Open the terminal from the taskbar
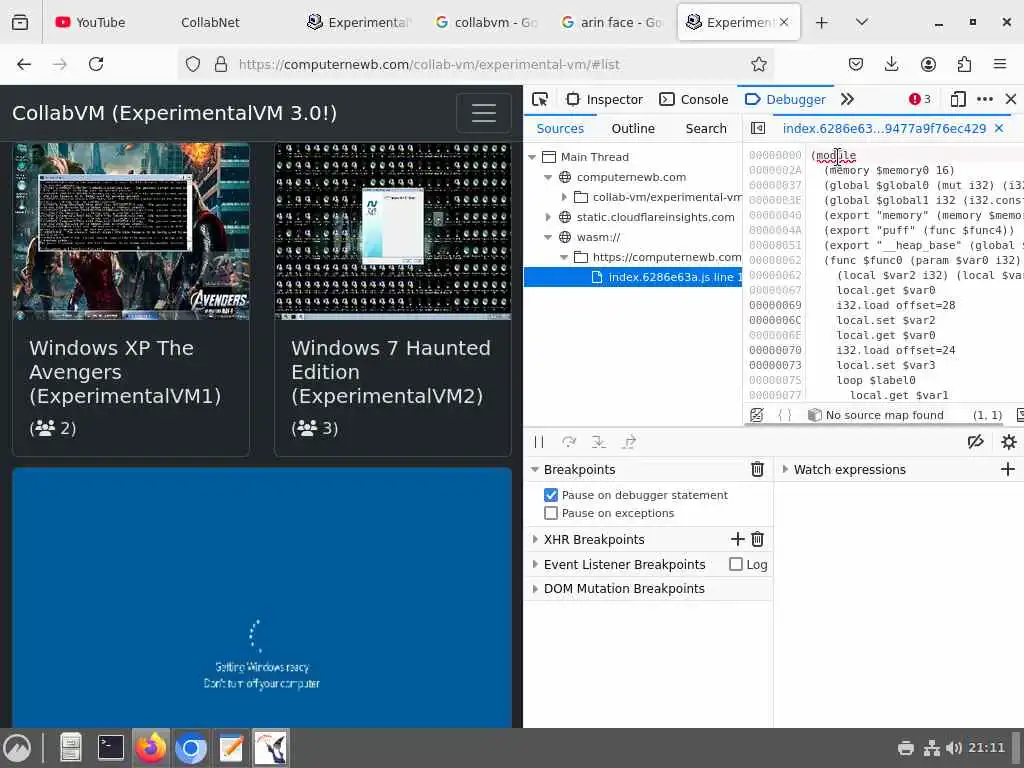1024x768 pixels. point(110,748)
